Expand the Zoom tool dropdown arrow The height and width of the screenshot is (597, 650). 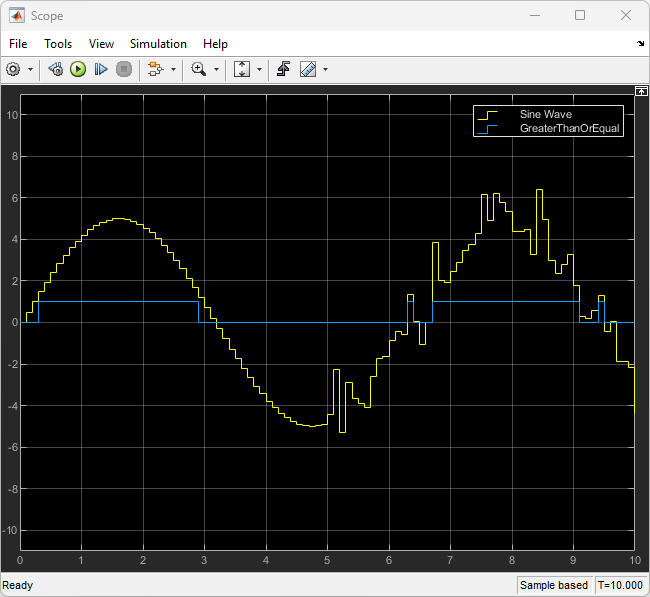(216, 70)
